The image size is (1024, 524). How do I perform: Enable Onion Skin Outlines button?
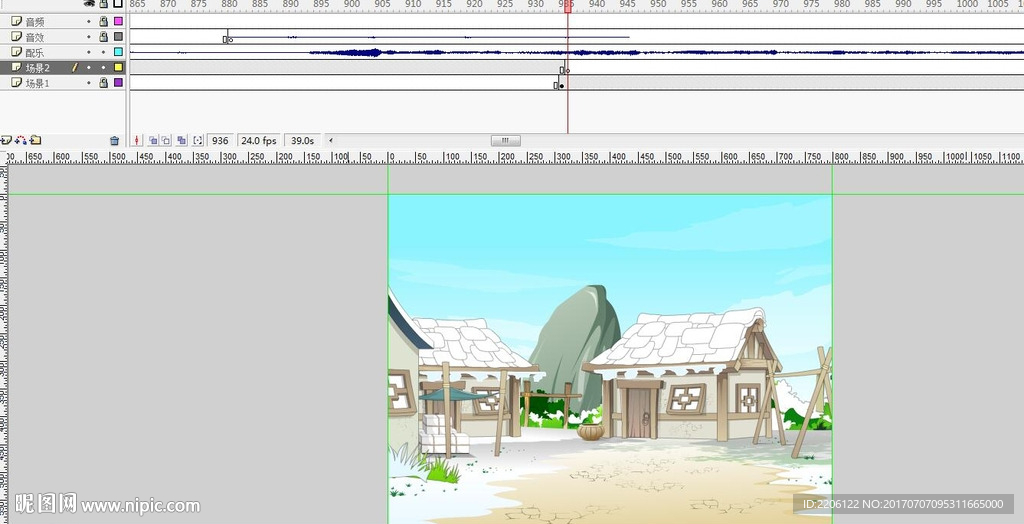pos(166,140)
